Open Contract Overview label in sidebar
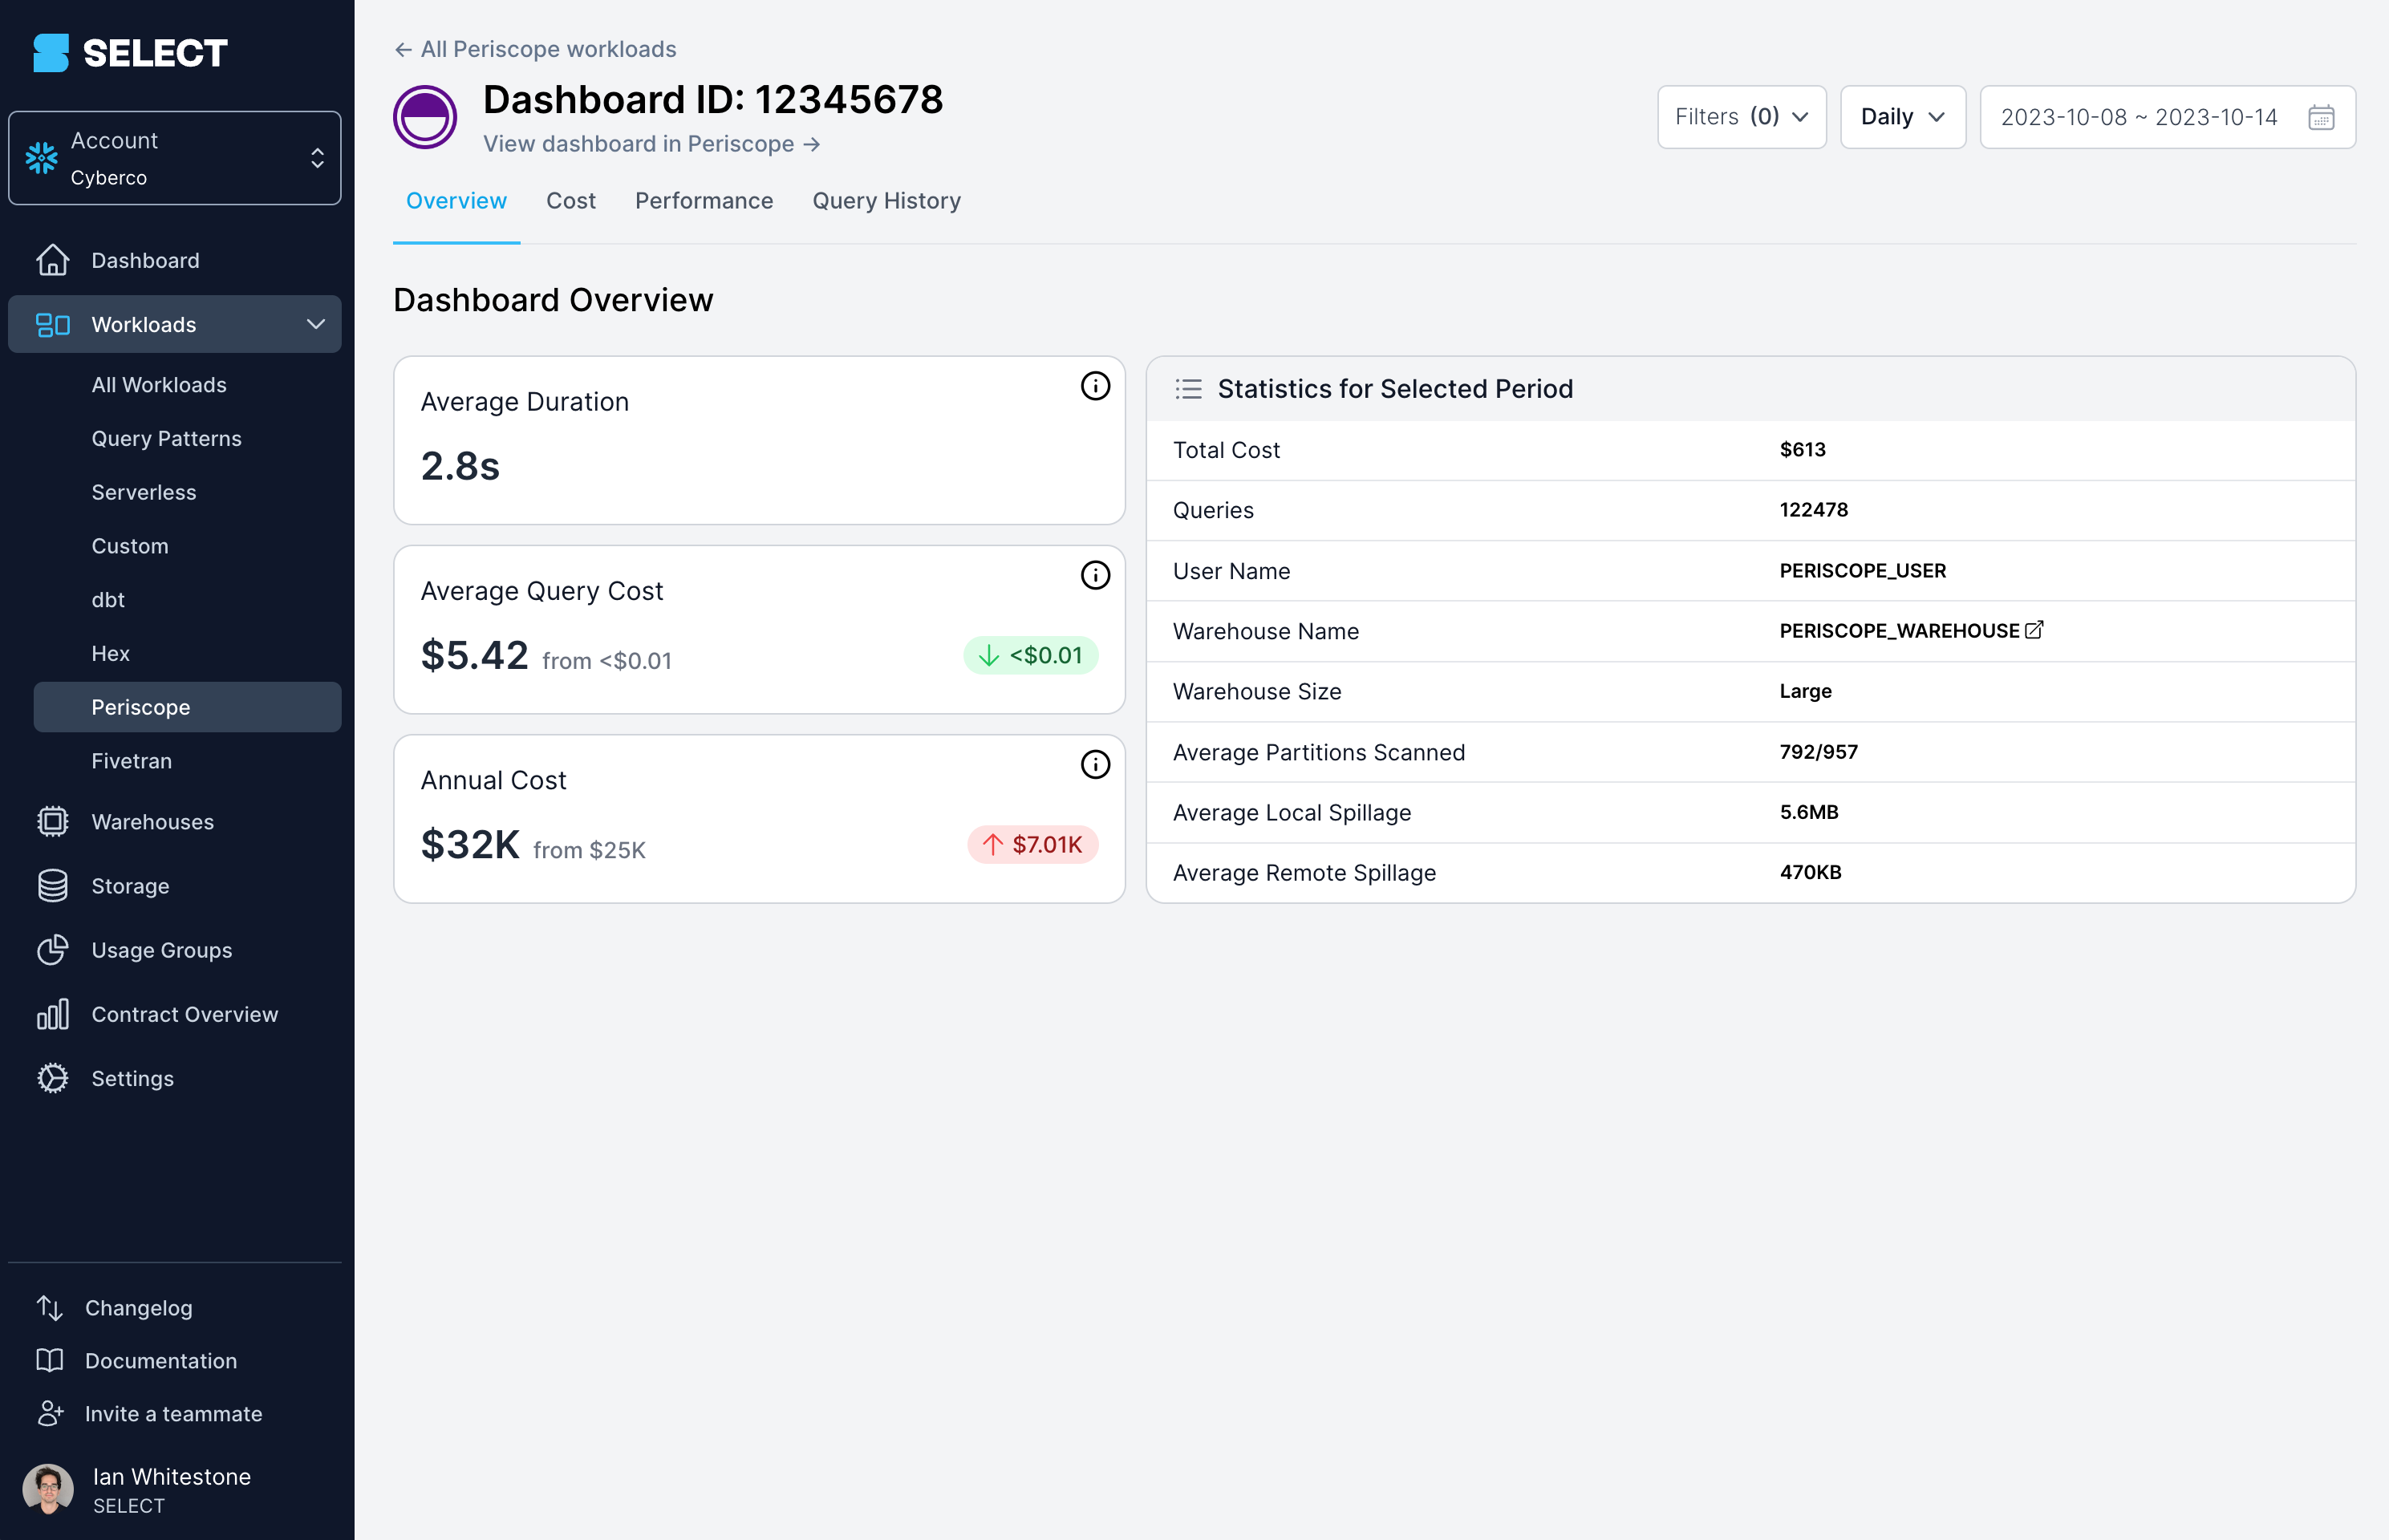Image resolution: width=2389 pixels, height=1540 pixels. pyautogui.click(x=185, y=1014)
